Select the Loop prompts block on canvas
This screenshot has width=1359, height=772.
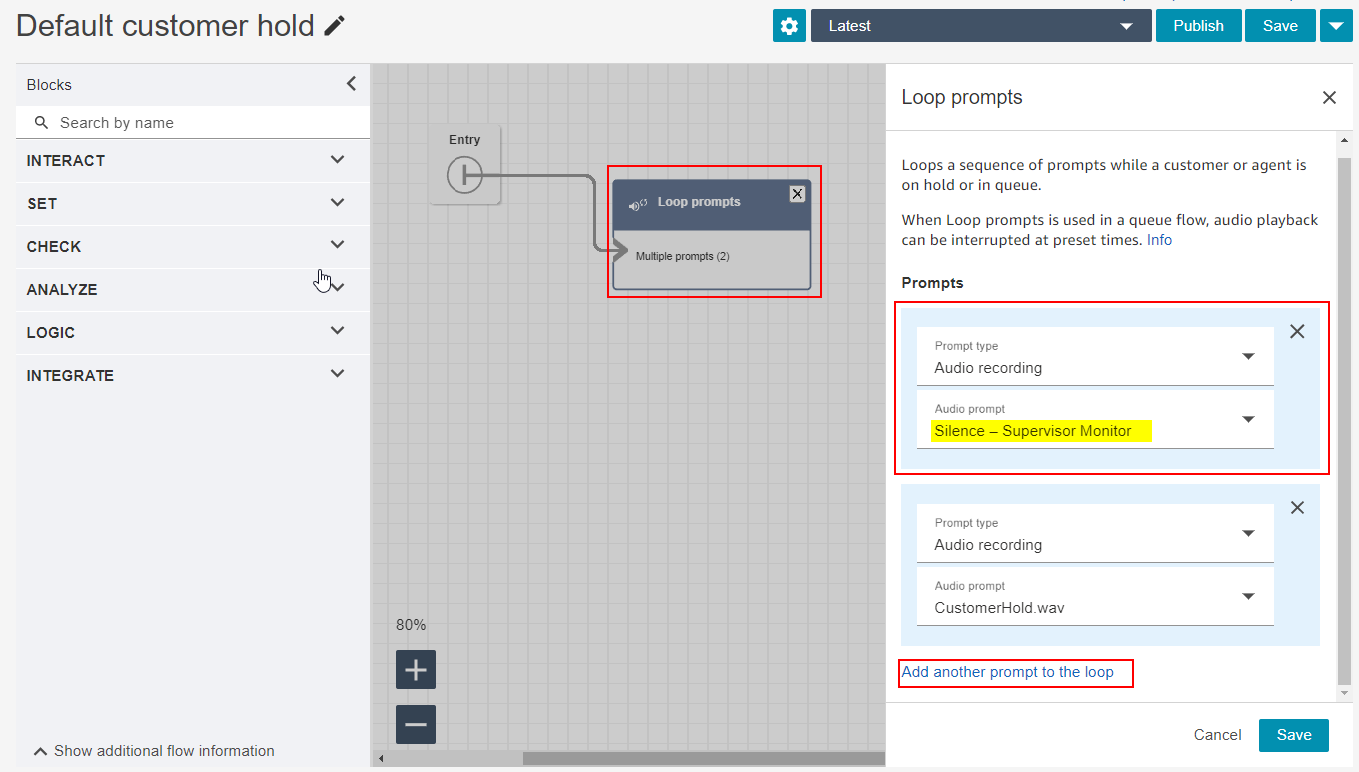(711, 235)
